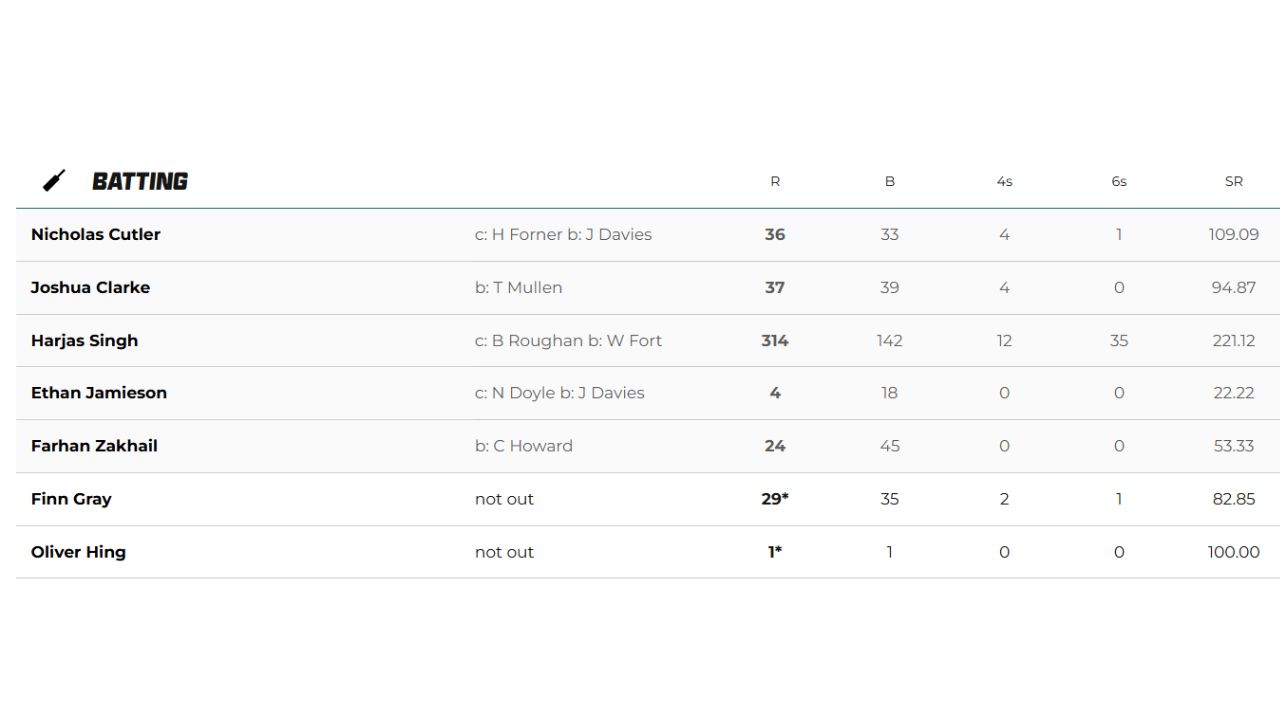
Task: Click the R runs column header
Action: [775, 182]
